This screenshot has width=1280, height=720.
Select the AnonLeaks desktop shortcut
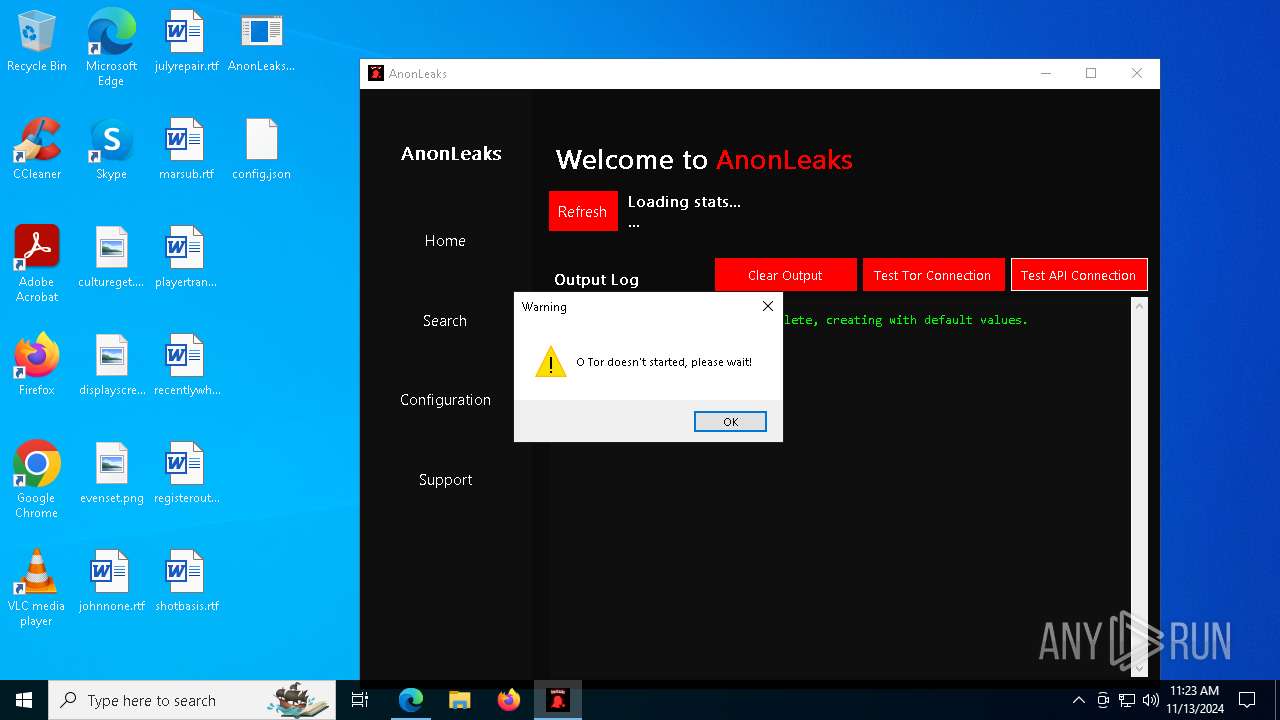coord(261,42)
